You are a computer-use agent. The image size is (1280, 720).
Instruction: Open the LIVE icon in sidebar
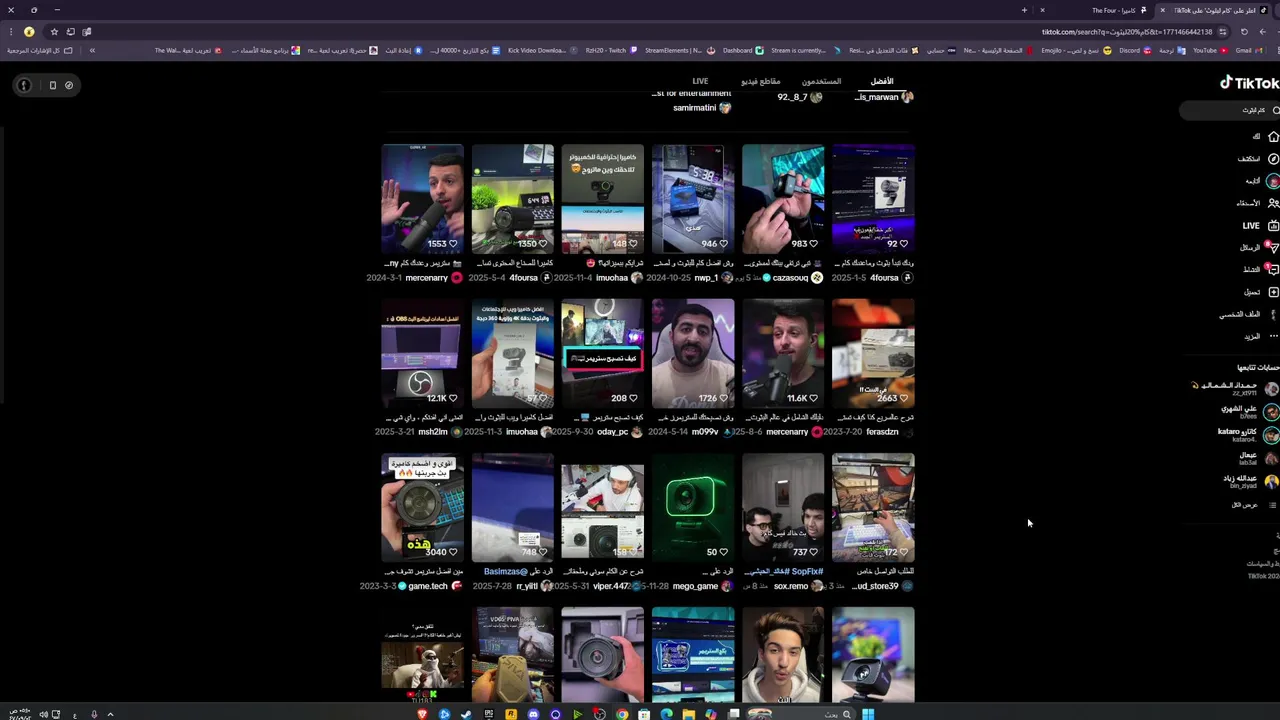[1273, 226]
